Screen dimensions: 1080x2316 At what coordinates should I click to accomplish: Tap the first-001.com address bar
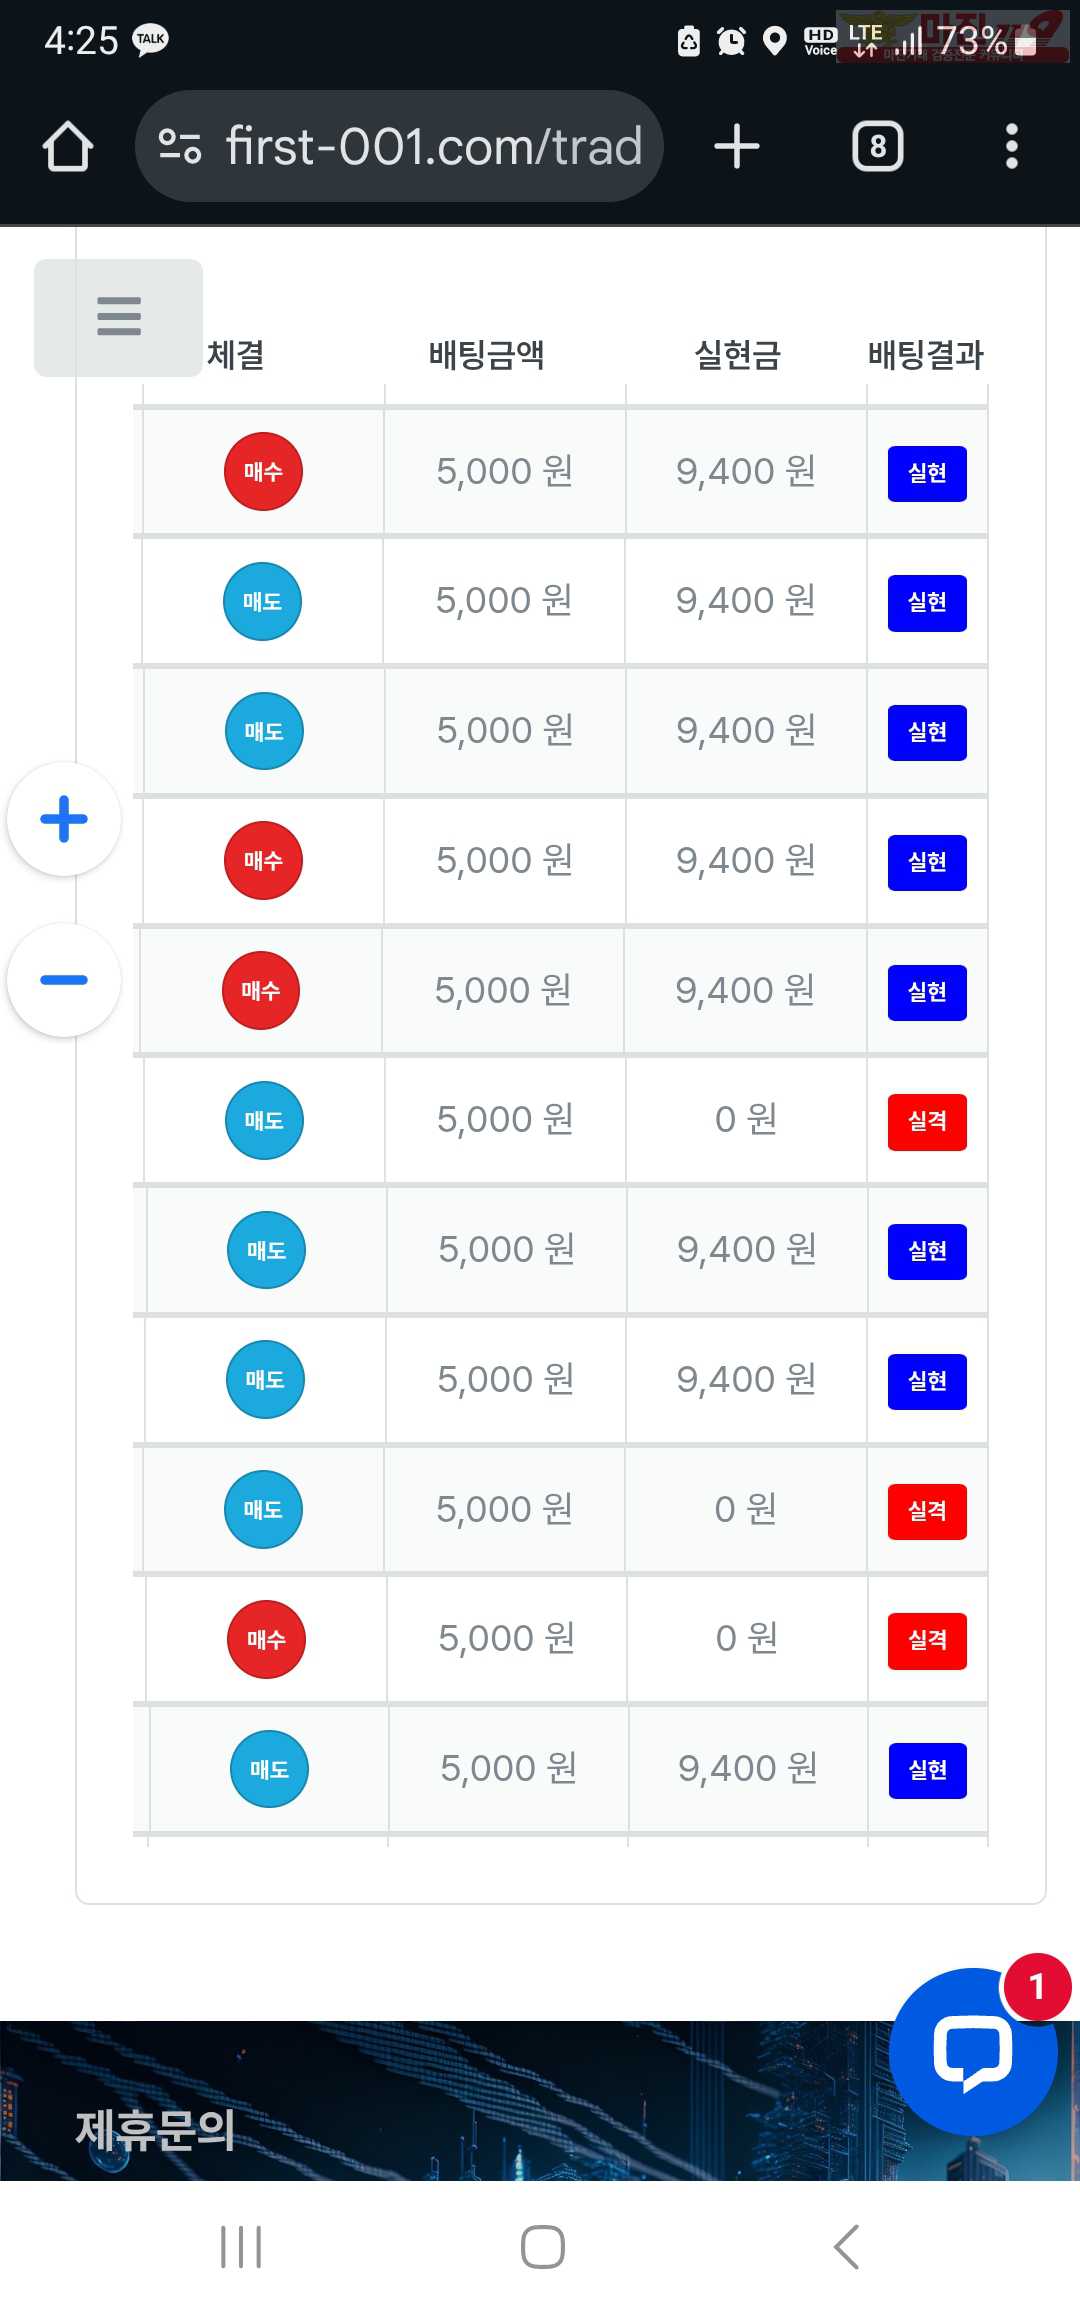coord(434,147)
